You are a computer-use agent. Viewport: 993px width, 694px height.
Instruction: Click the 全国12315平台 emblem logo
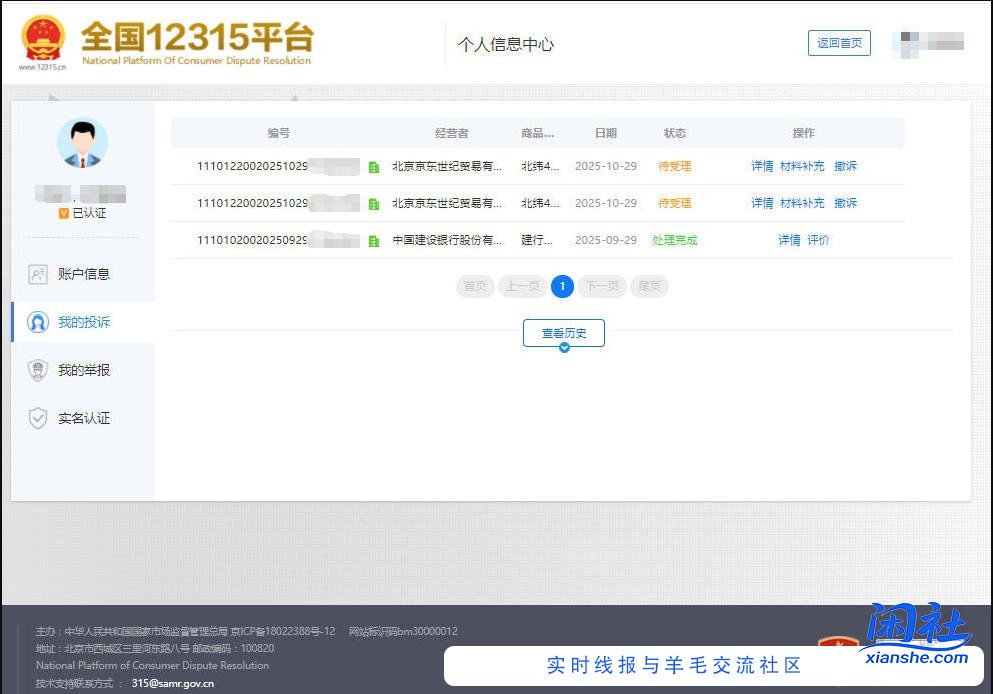(x=42, y=38)
